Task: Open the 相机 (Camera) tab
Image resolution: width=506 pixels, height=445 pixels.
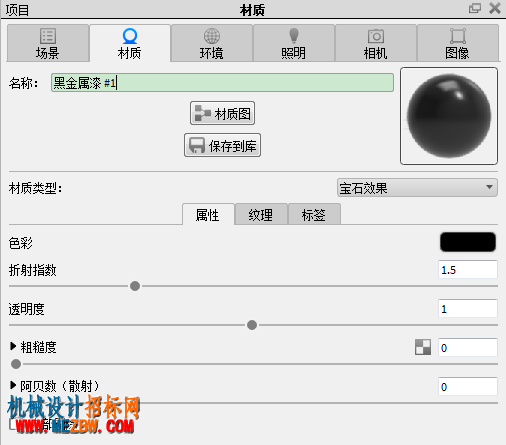Action: pos(375,43)
